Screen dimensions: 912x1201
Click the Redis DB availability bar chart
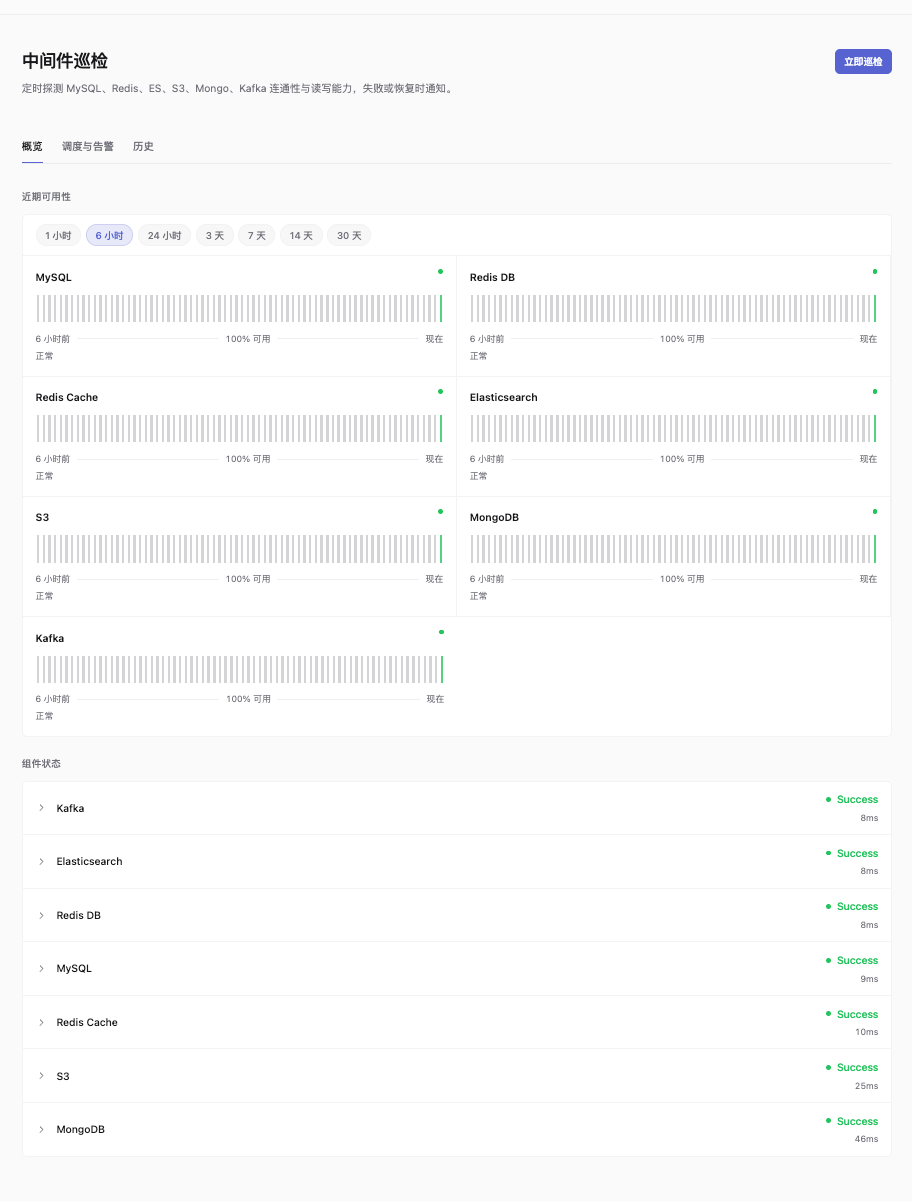click(x=673, y=308)
